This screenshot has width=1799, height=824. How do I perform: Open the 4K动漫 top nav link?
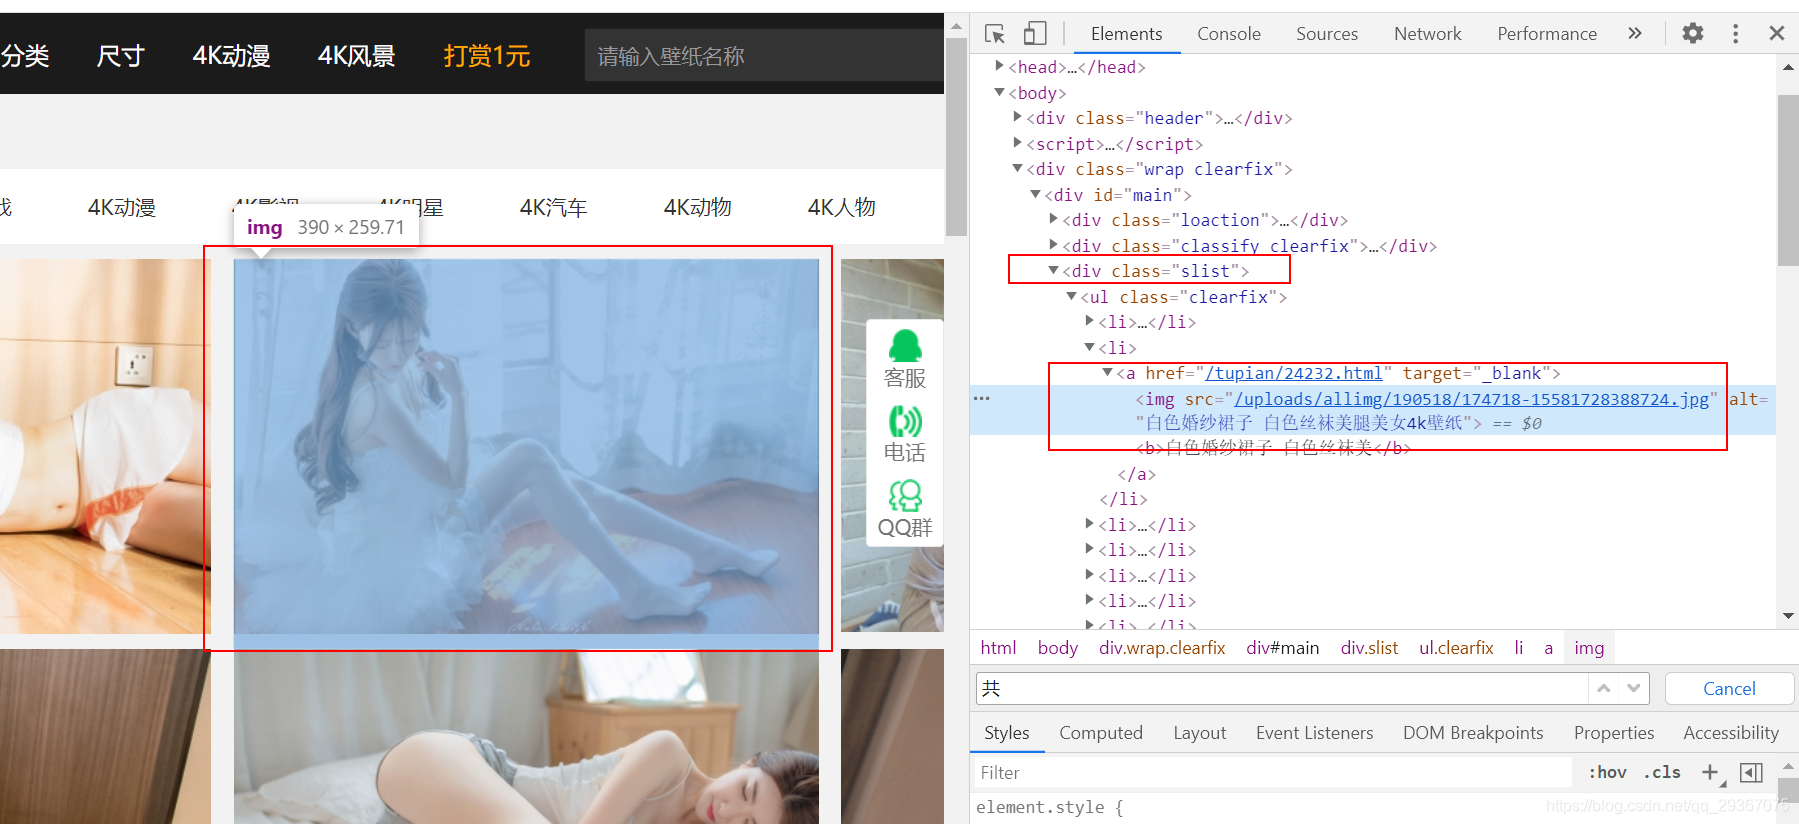231,55
